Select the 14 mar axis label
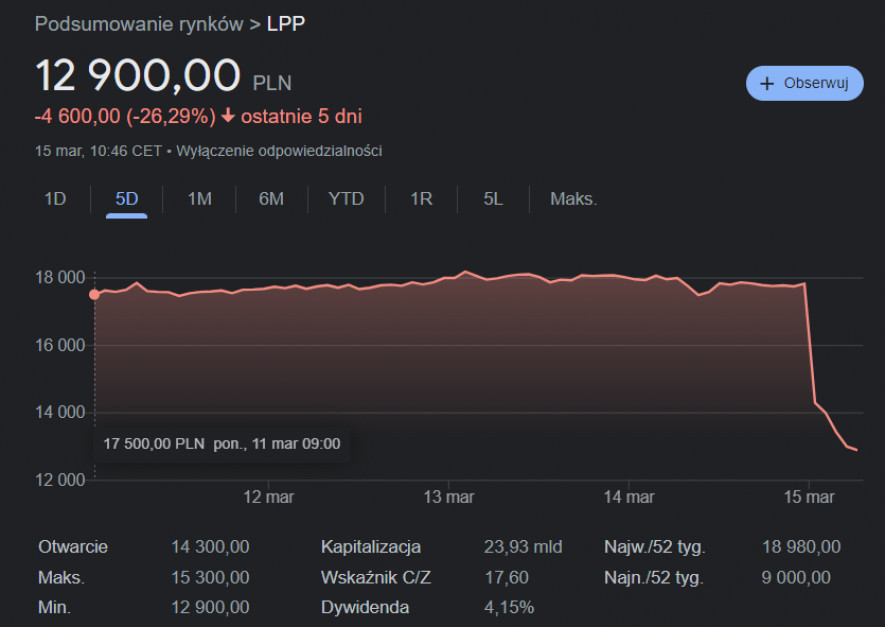The image size is (885, 627). (x=629, y=497)
